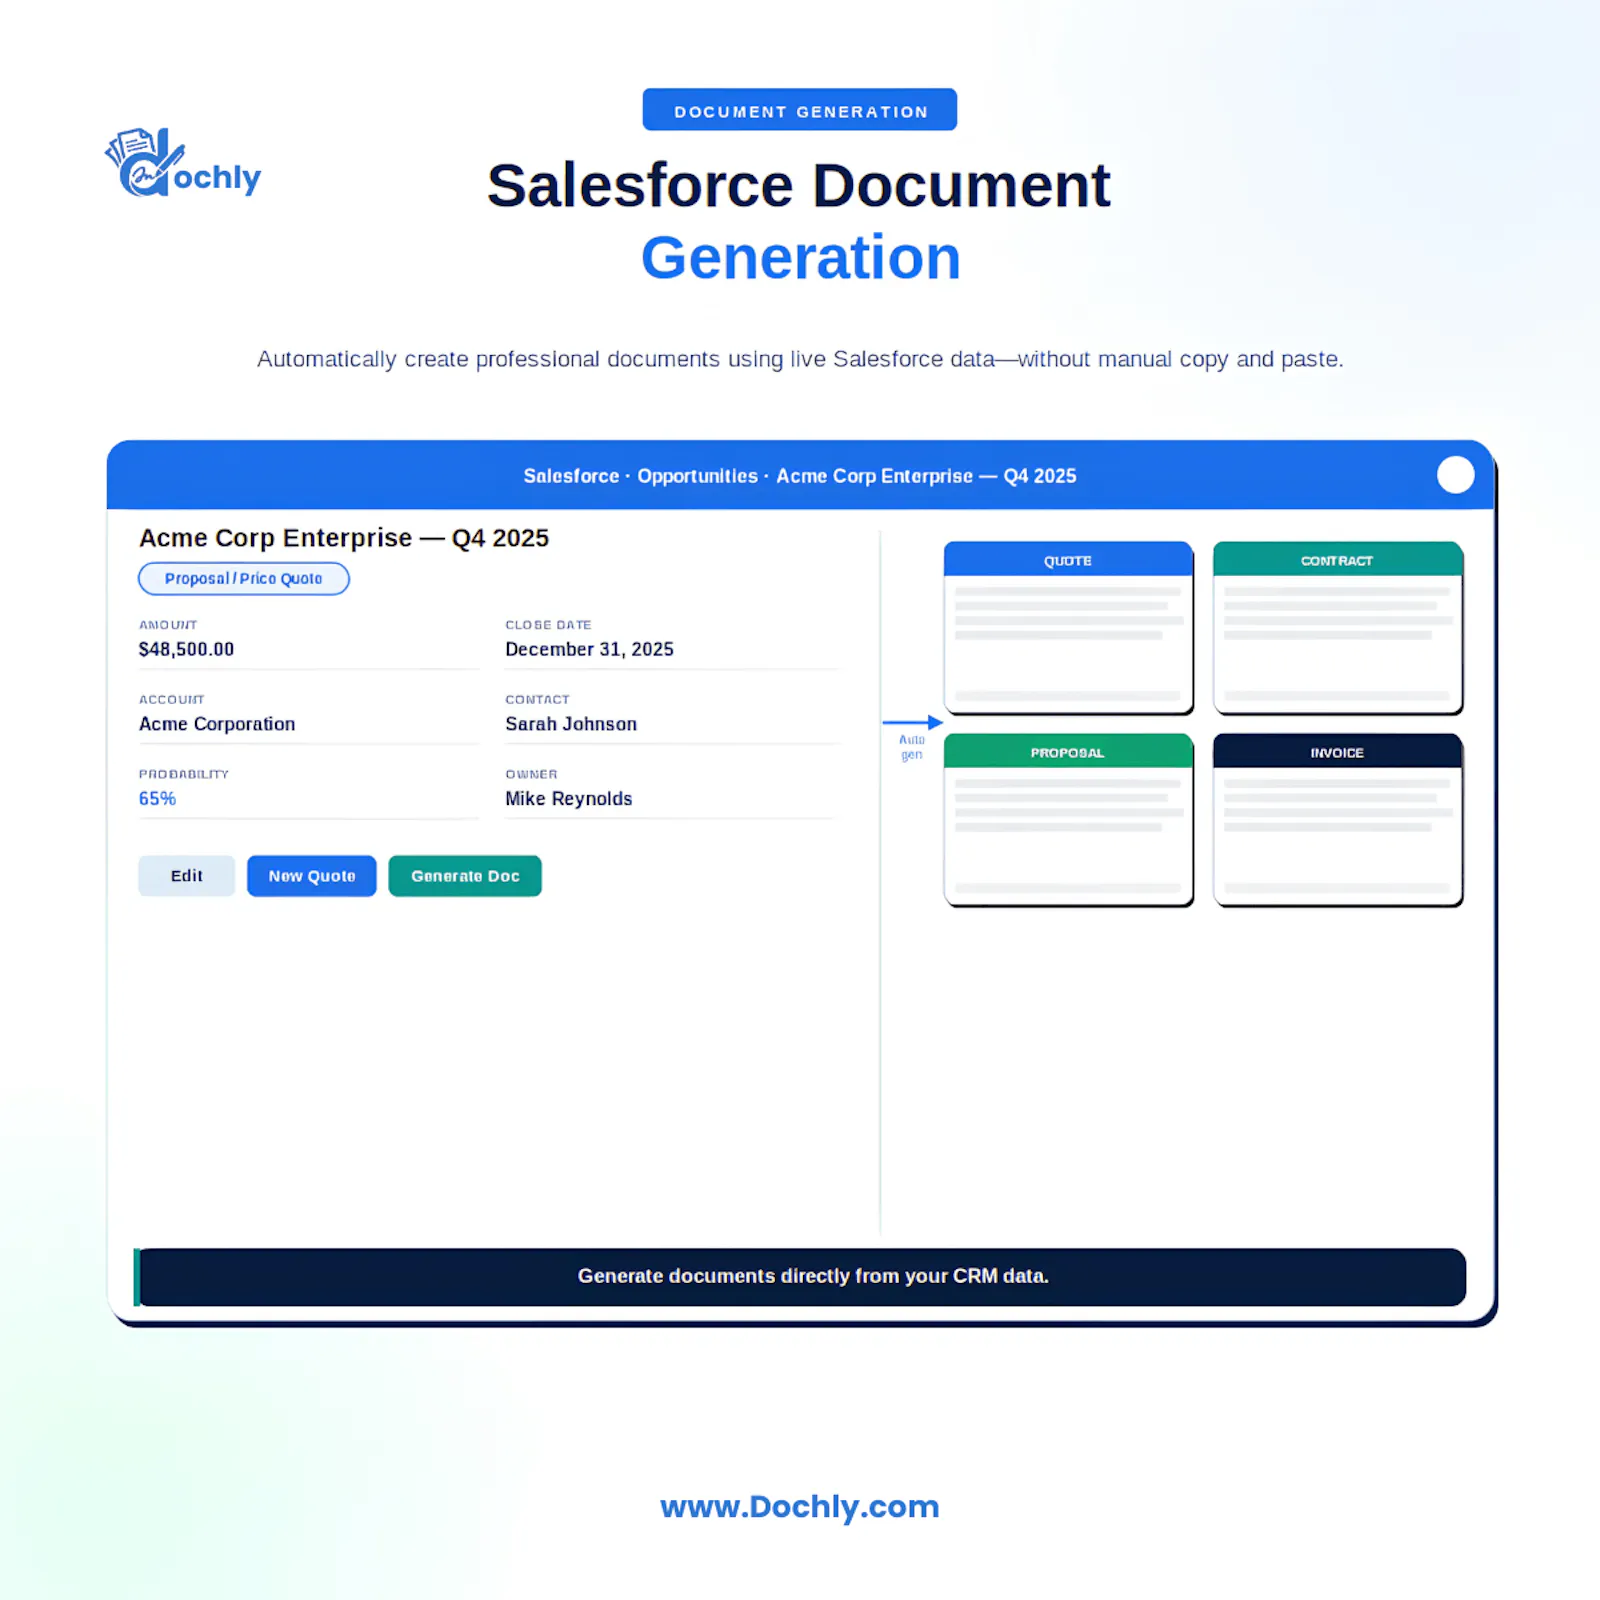
Task: Click the New Quote button
Action: [x=312, y=876]
